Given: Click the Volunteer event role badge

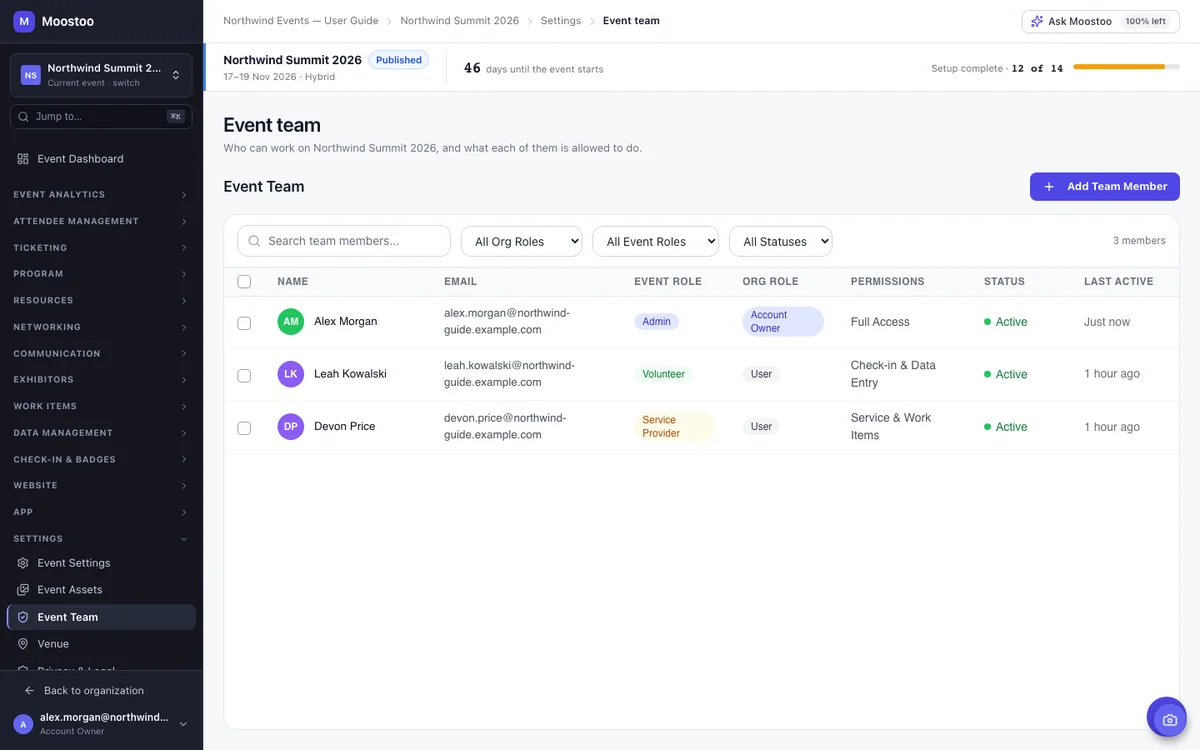Looking at the screenshot, I should [x=663, y=374].
